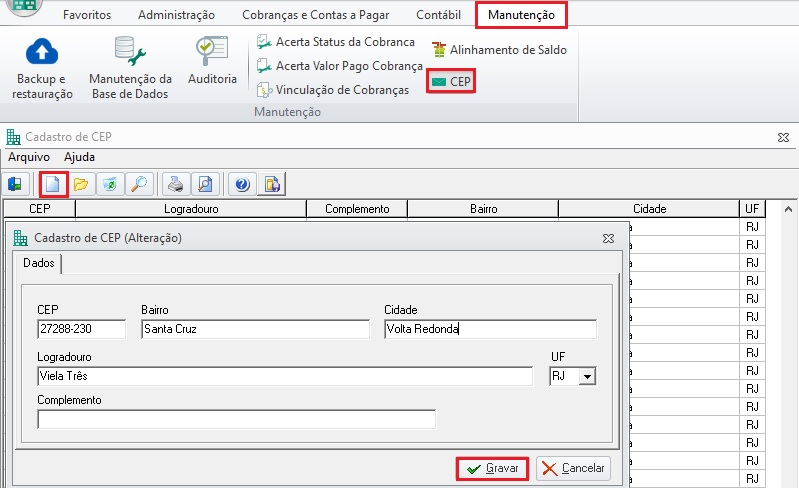Image resolution: width=799 pixels, height=488 pixels.
Task: Run Acerta Valor Pago Cobrança
Action: click(340, 66)
